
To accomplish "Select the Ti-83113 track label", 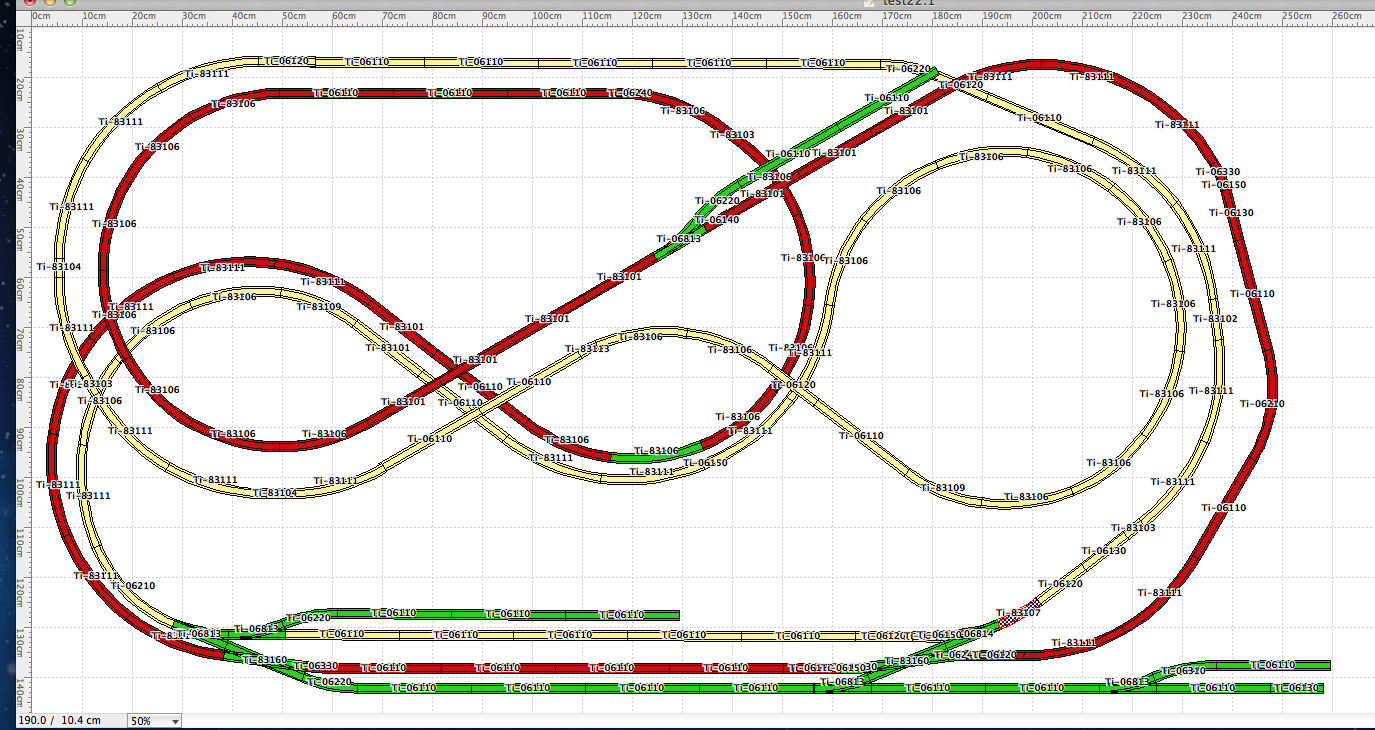I will 587,349.
